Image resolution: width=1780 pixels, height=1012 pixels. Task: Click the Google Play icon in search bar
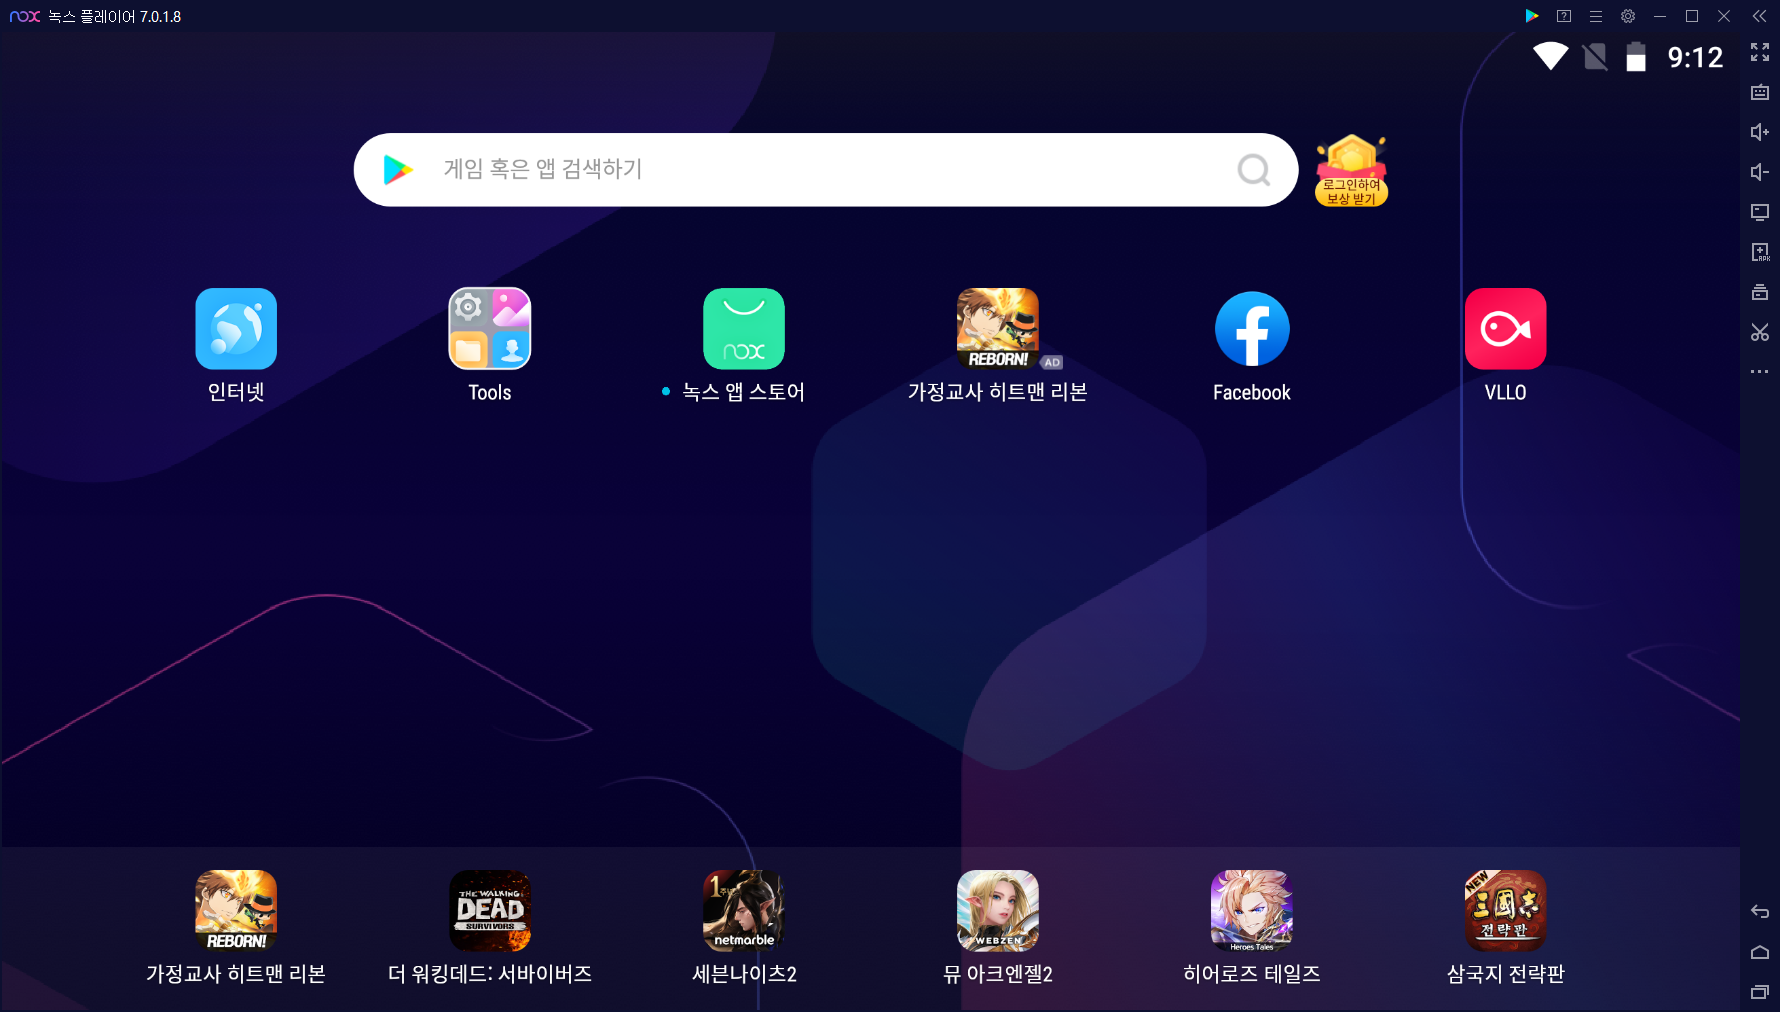[398, 170]
